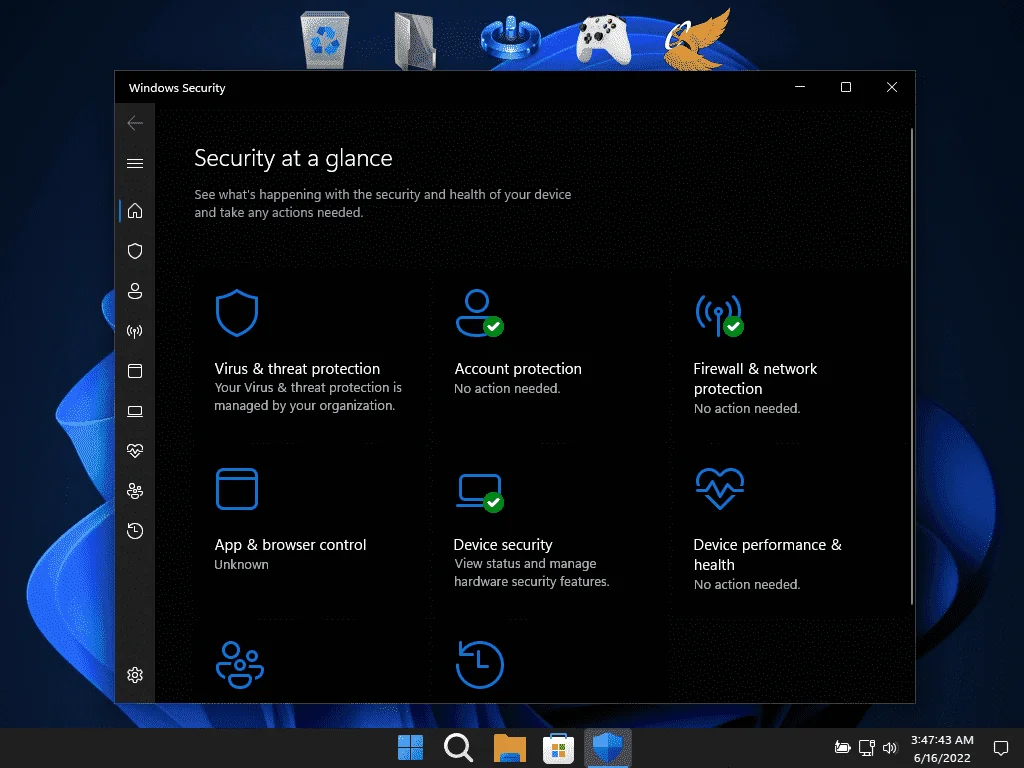This screenshot has width=1024, height=768.
Task: Click 'Unknown' status under App & browser
Action: (x=241, y=564)
